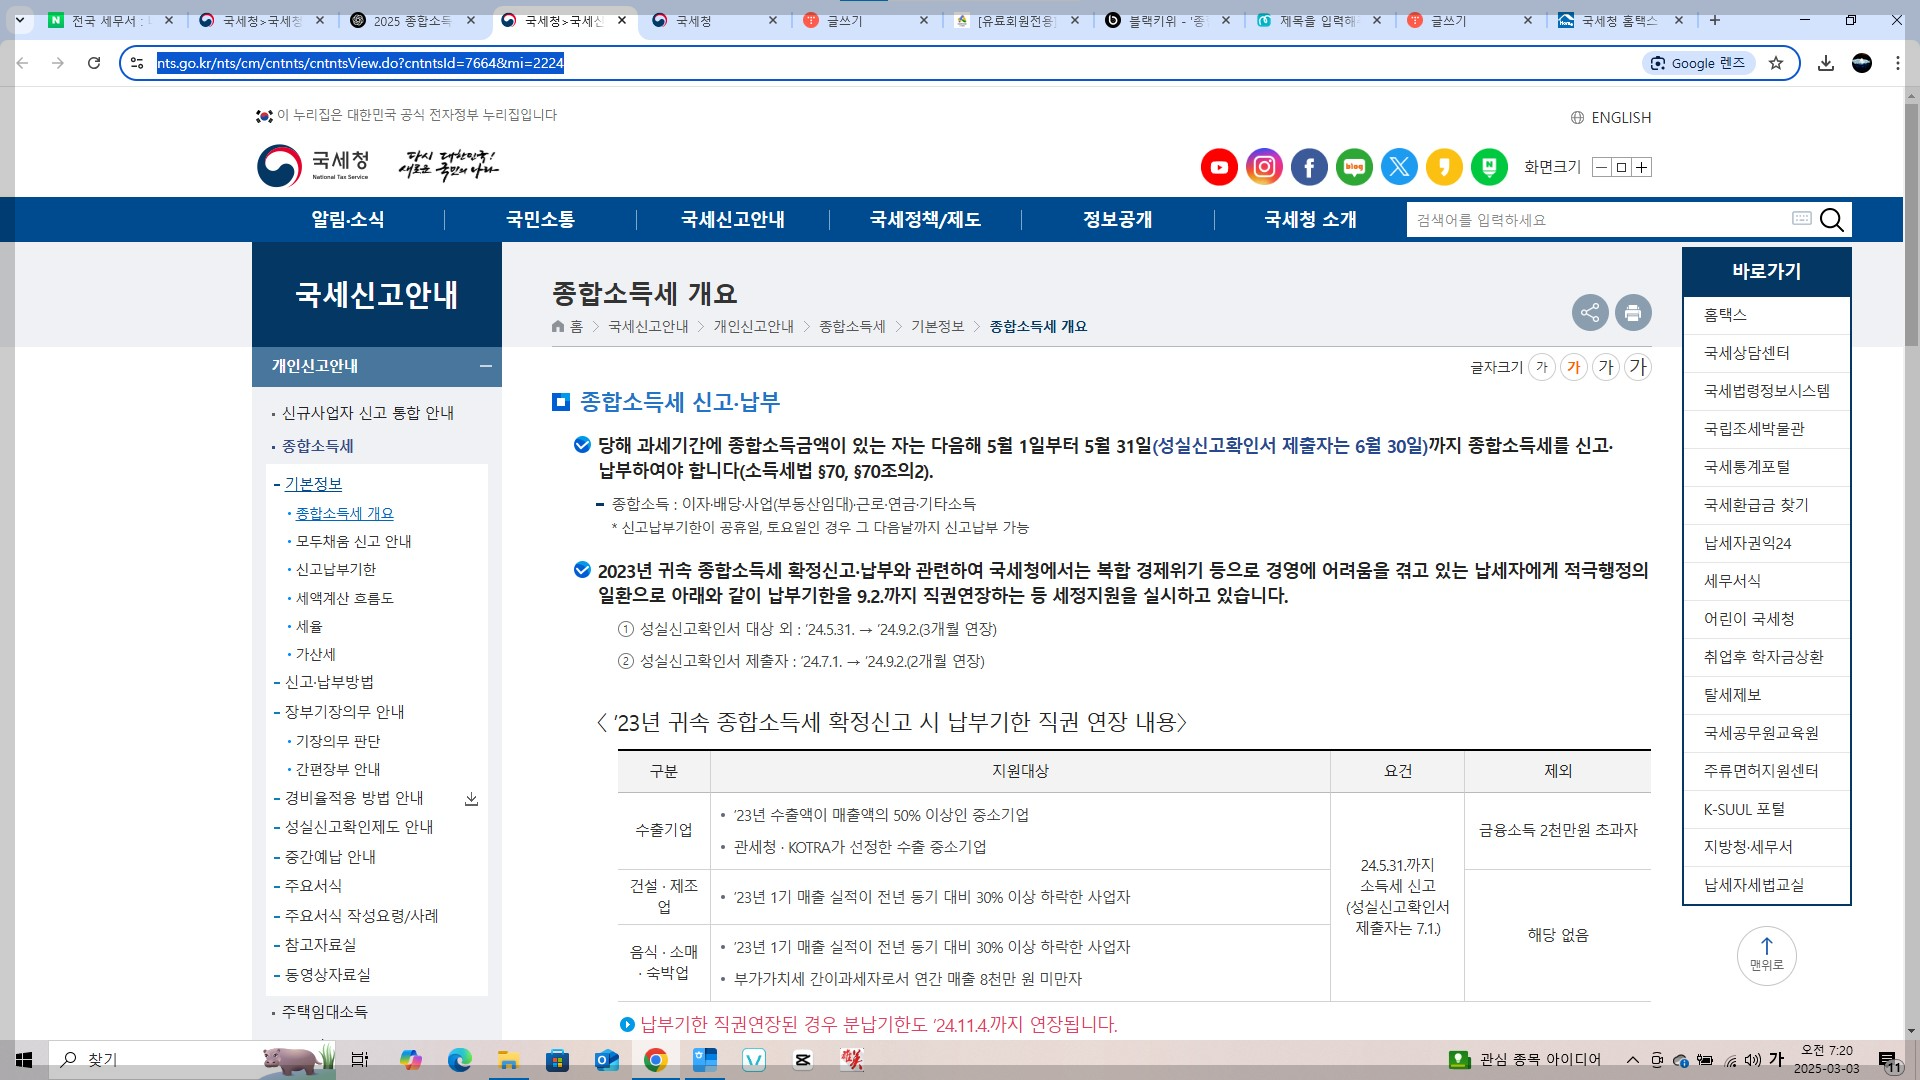The height and width of the screenshot is (1080, 1920).
Task: Click download icon next to 경비율적용 방법 안내
Action: point(471,799)
